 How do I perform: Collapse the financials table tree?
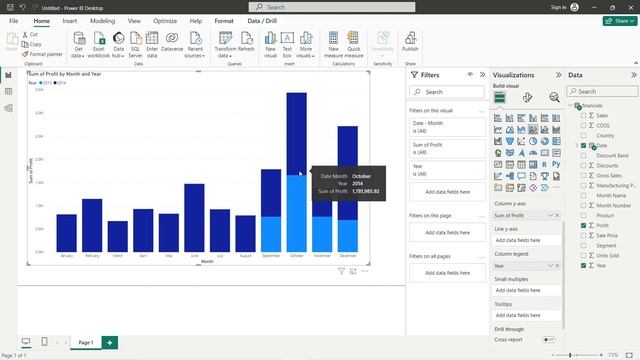(571, 105)
